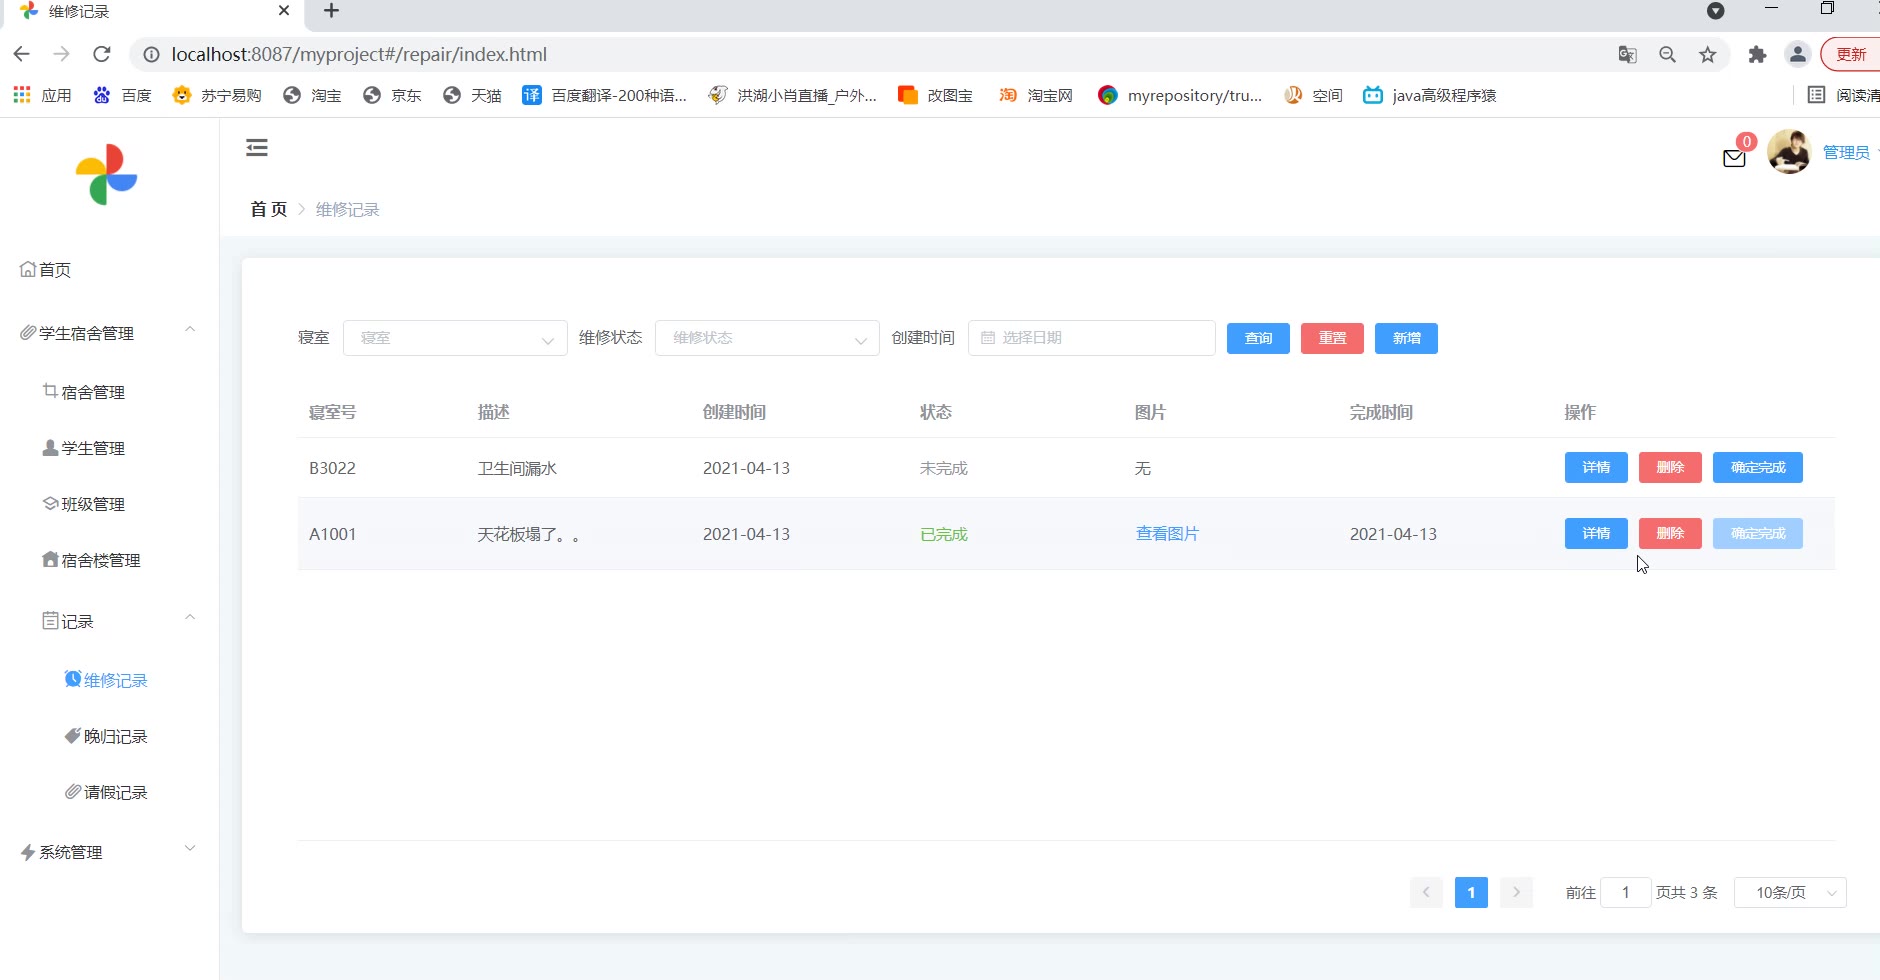Toggle the sidebar collapse hamburger icon
The width and height of the screenshot is (1880, 980).
[257, 148]
